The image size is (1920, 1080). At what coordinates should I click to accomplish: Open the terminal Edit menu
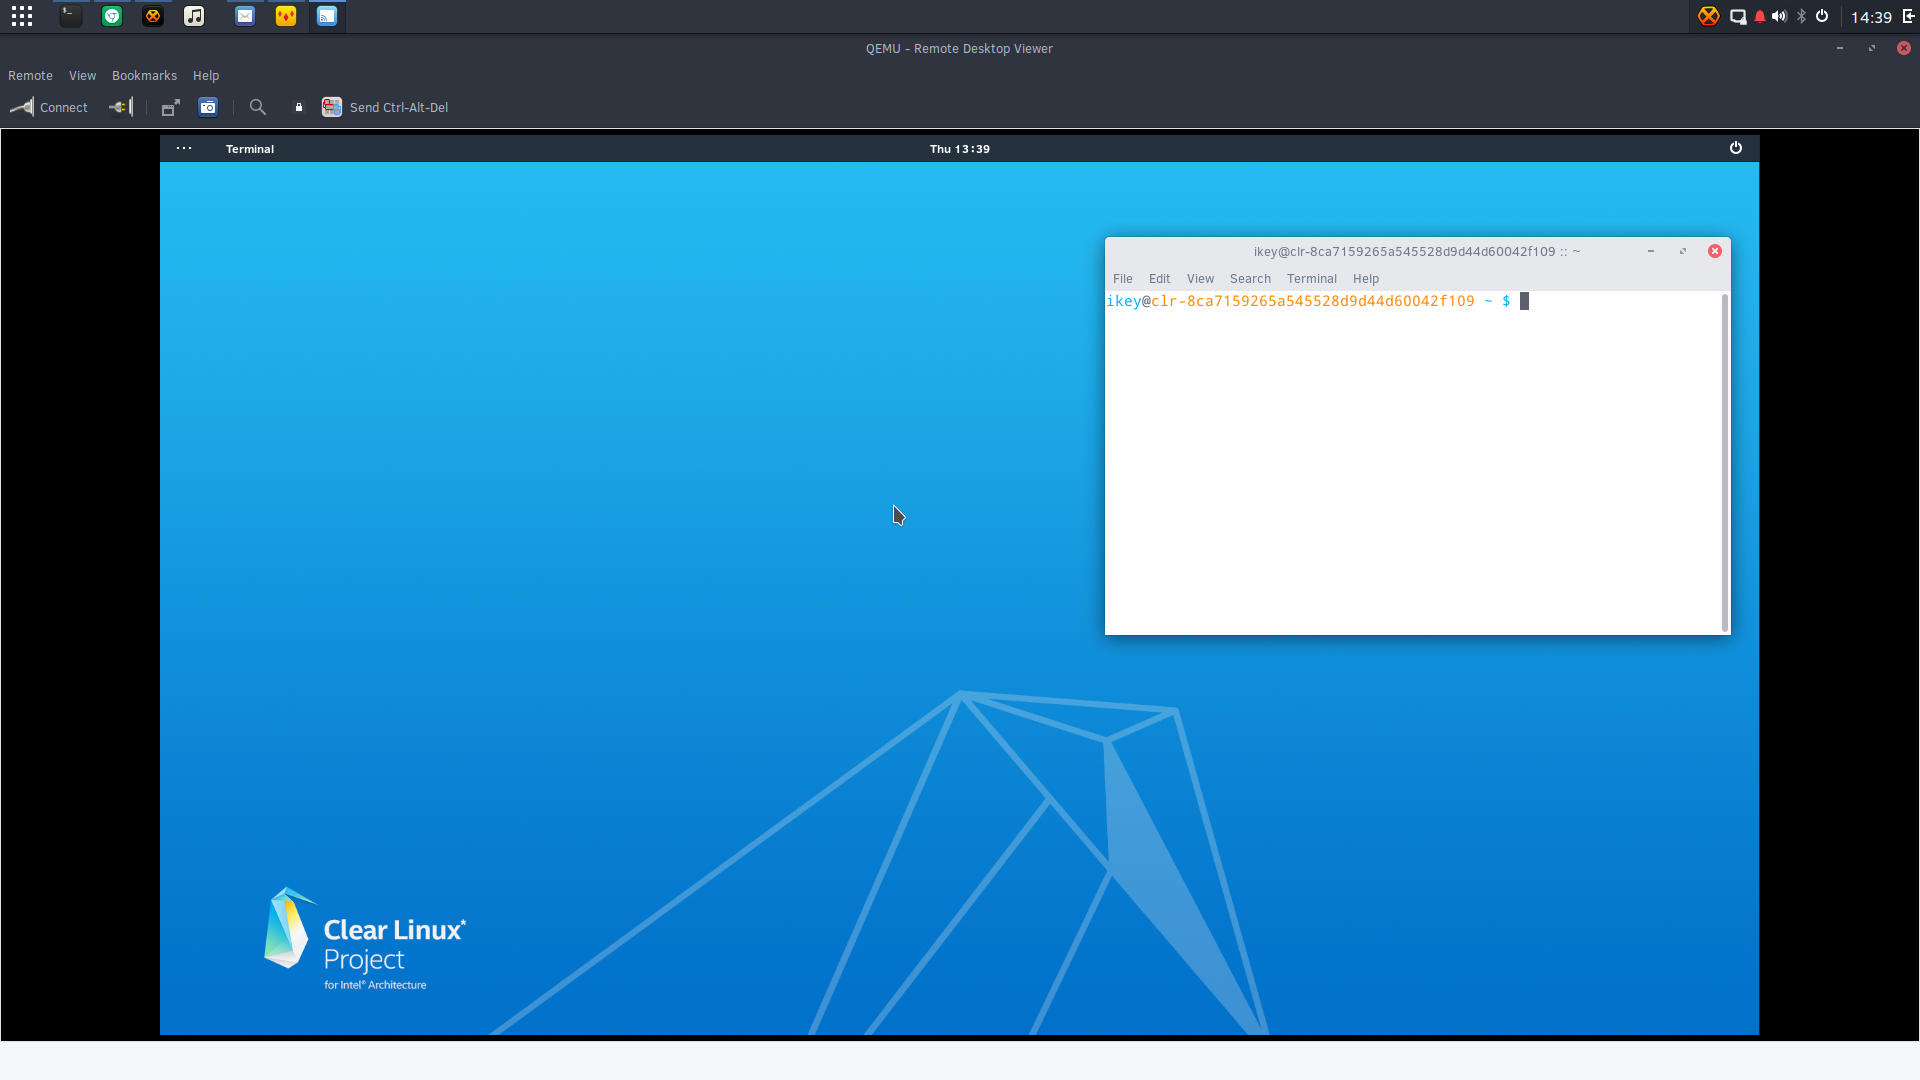[x=1159, y=279]
